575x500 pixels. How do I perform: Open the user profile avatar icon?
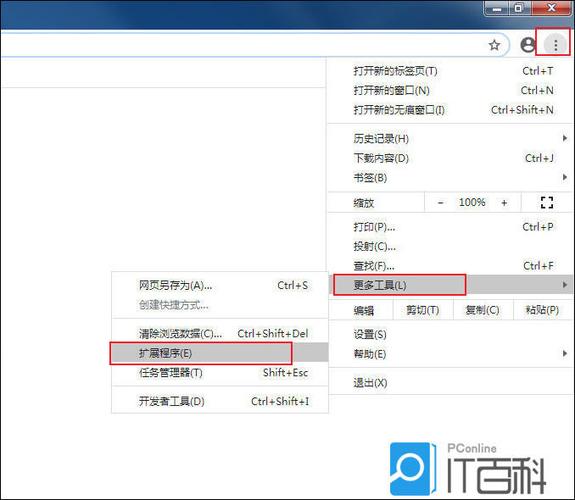tap(528, 45)
